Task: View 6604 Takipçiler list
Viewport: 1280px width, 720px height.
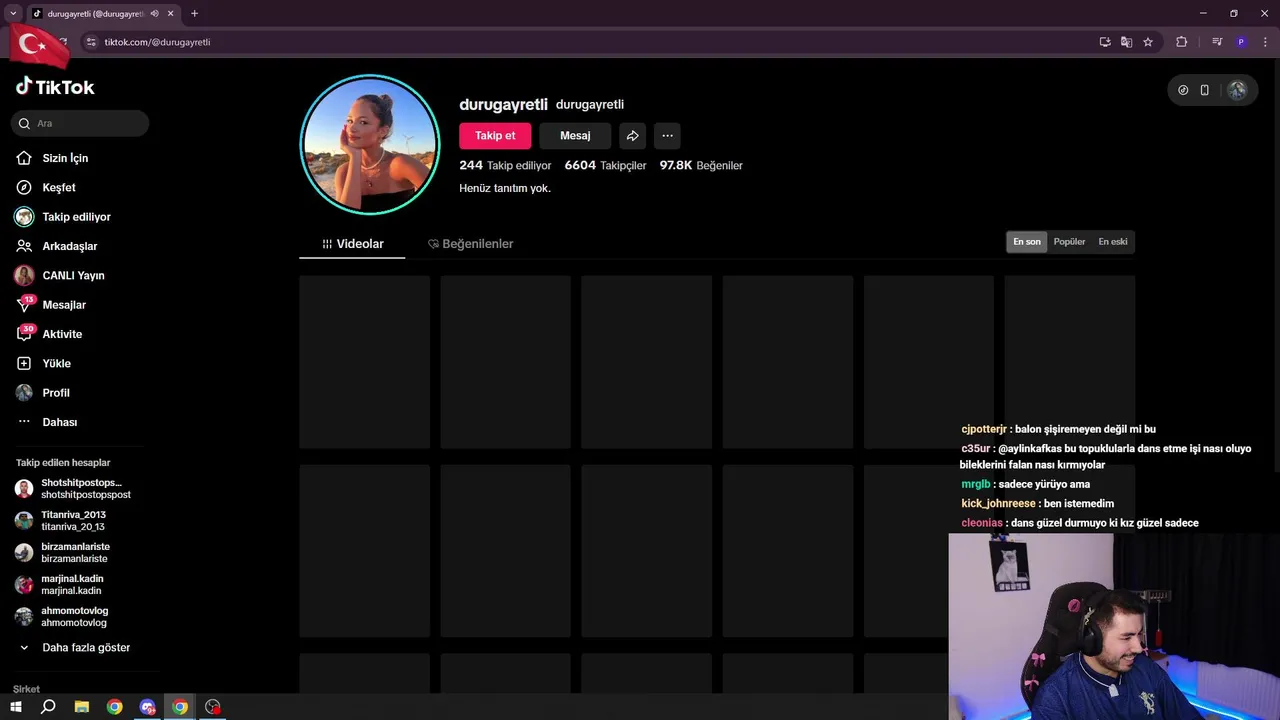Action: point(605,165)
